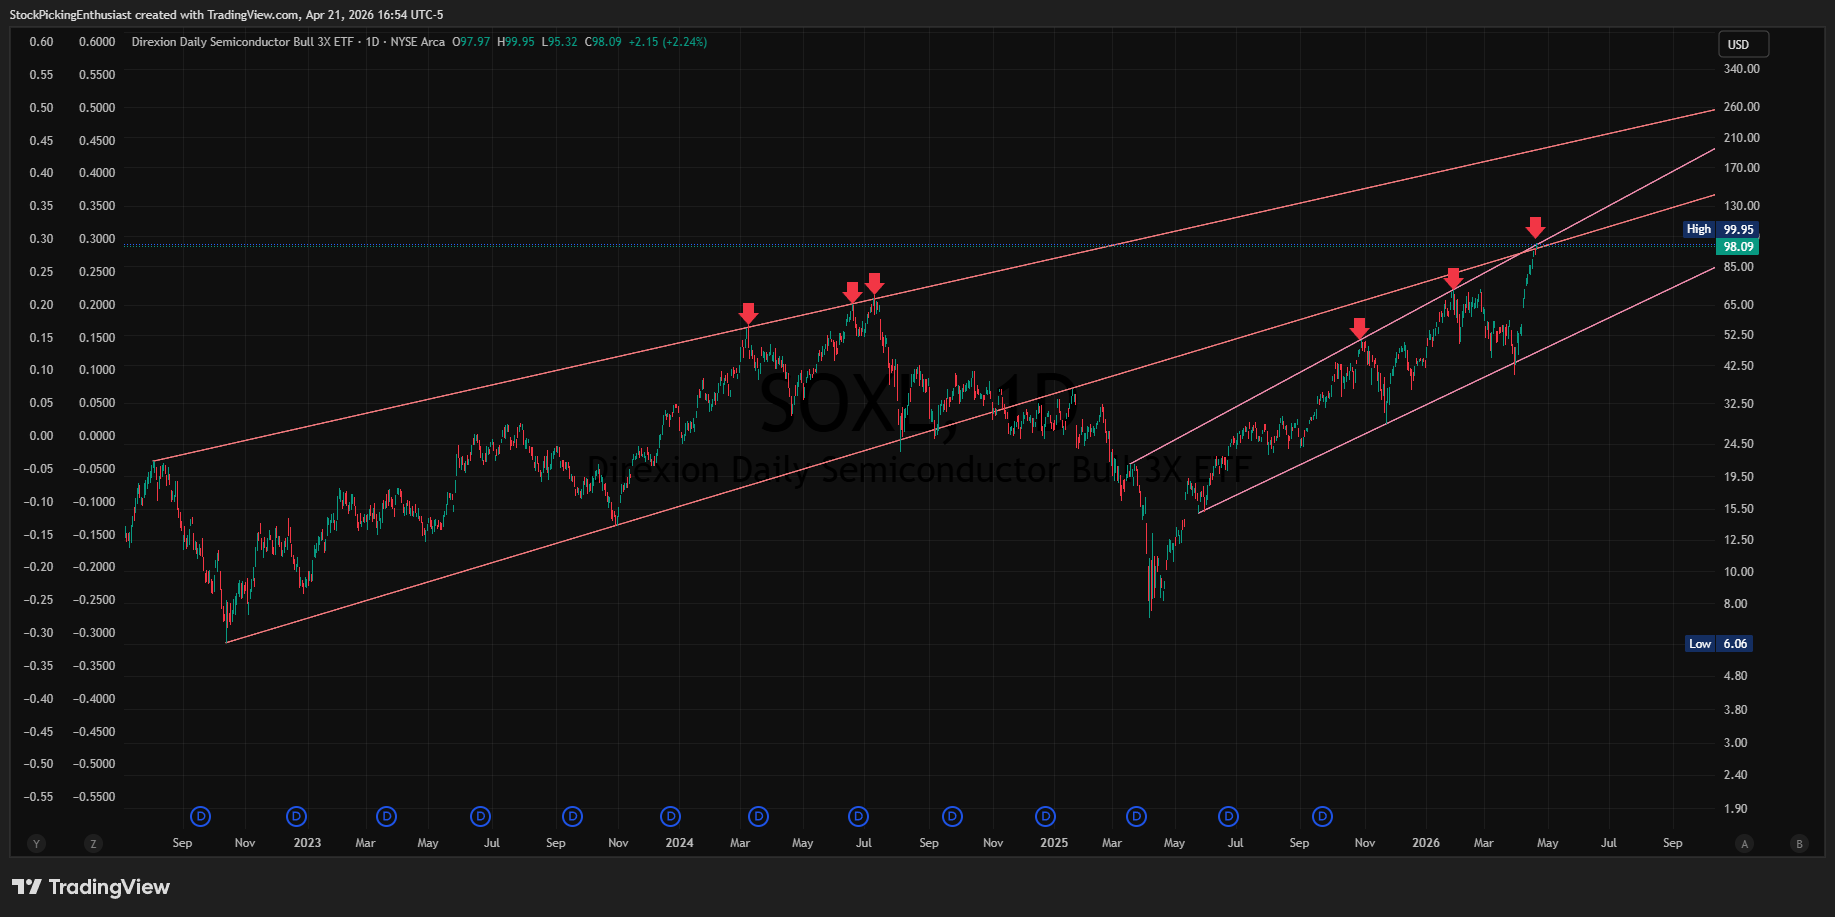Click the −0.5500 value on the left scale
Image resolution: width=1835 pixels, height=917 pixels.
(x=94, y=797)
